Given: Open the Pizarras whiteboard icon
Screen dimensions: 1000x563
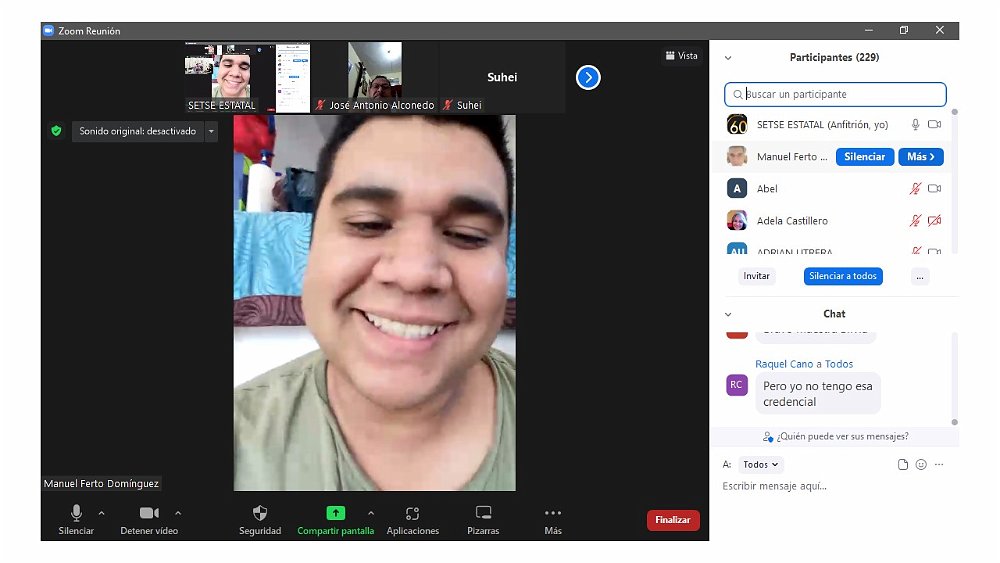Looking at the screenshot, I should 483,513.
